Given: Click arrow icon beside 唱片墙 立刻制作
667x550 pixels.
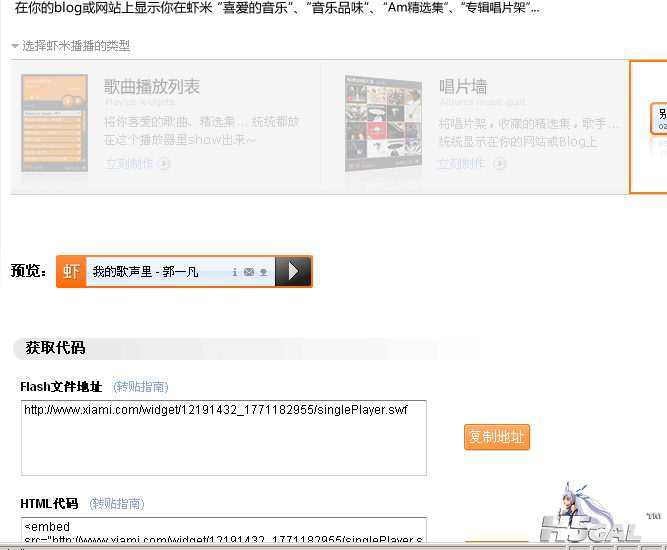Looking at the screenshot, I should (499, 164).
